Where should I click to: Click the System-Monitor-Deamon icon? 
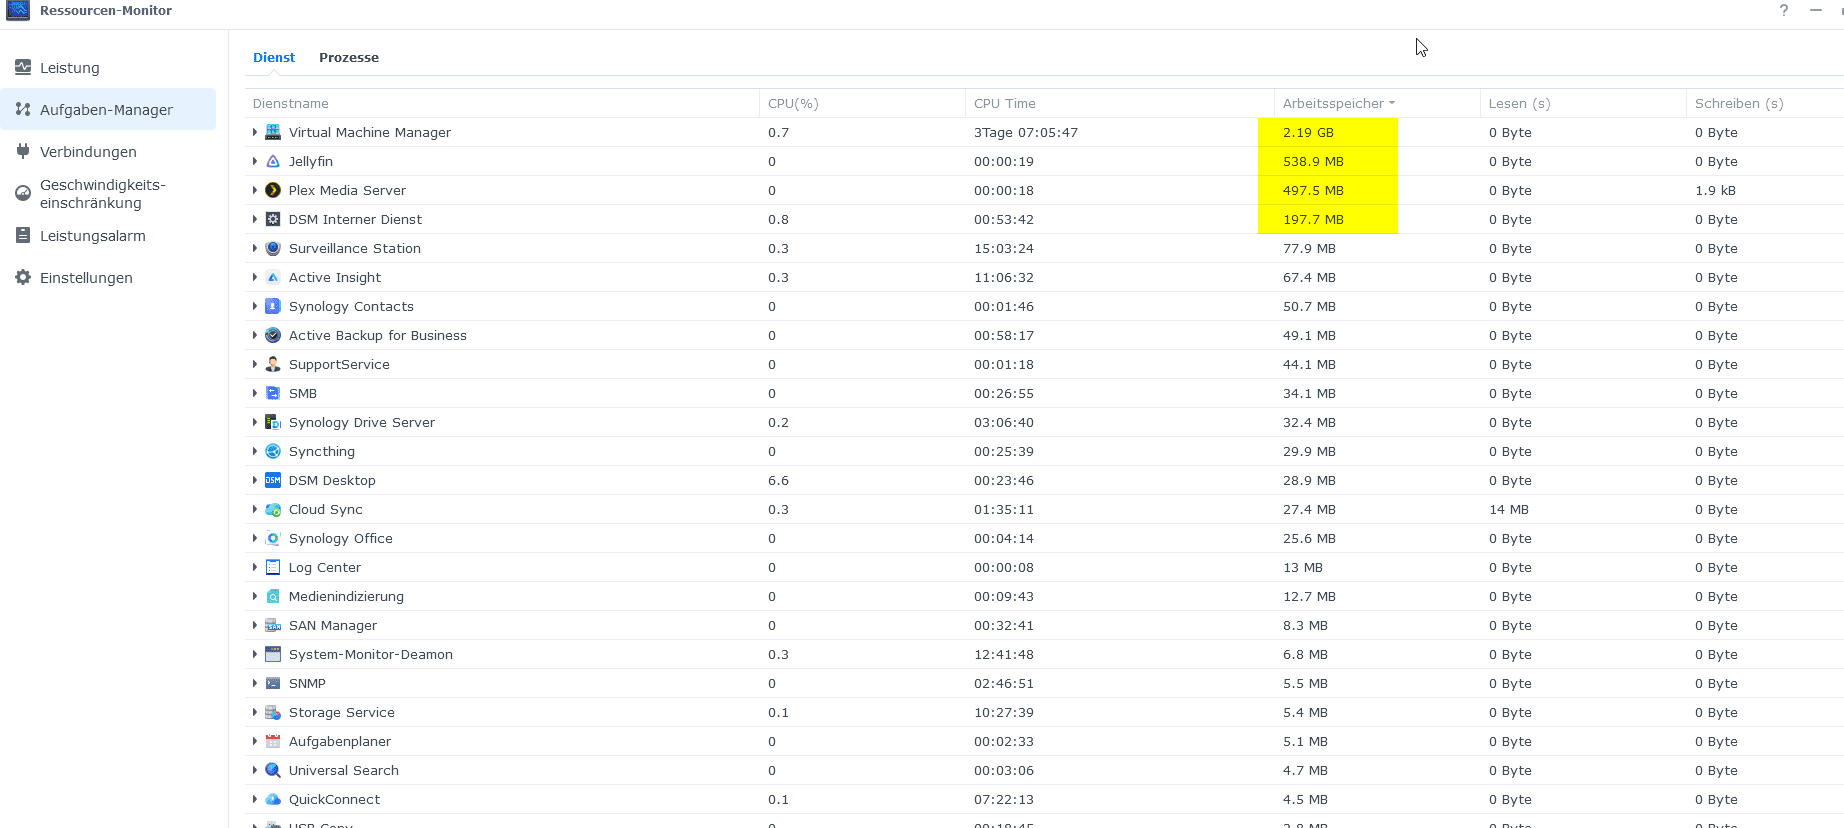273,654
